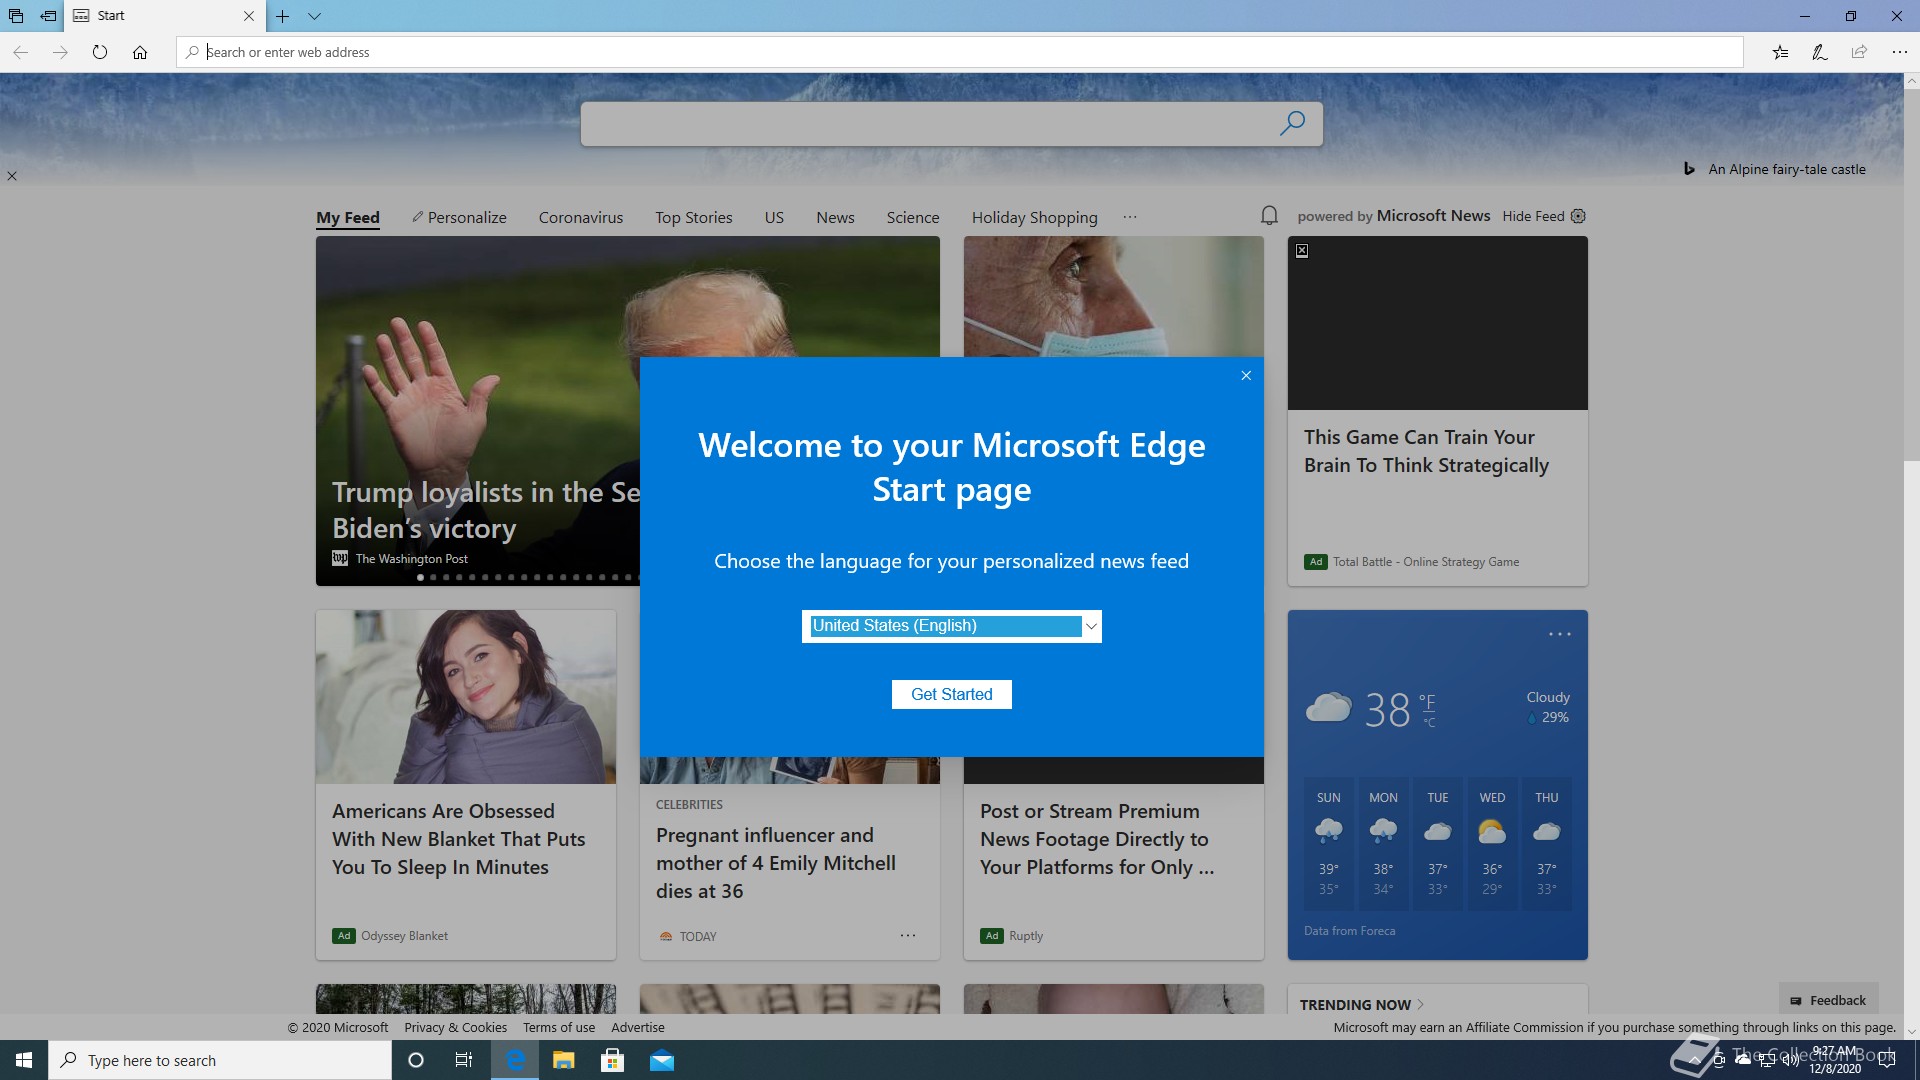Expand more feed categories ellipsis

tap(1130, 217)
